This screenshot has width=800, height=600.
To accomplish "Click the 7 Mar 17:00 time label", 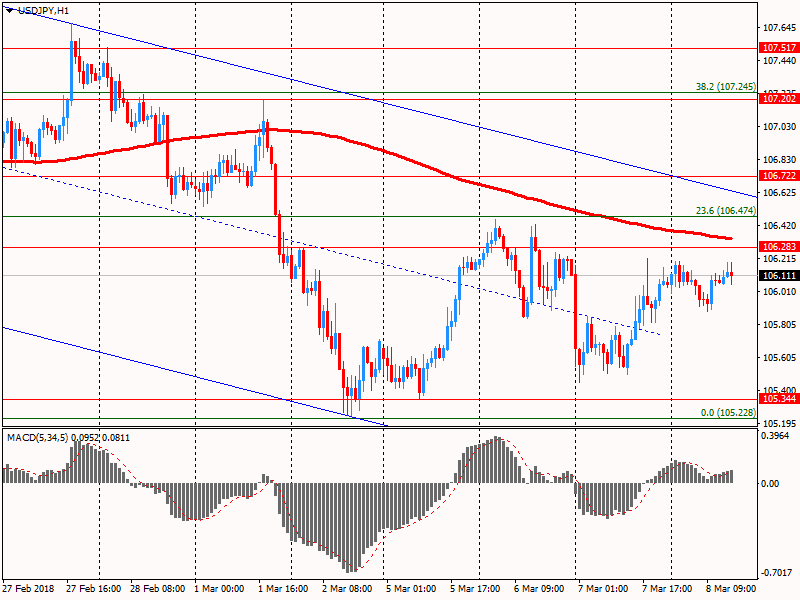I will (667, 588).
